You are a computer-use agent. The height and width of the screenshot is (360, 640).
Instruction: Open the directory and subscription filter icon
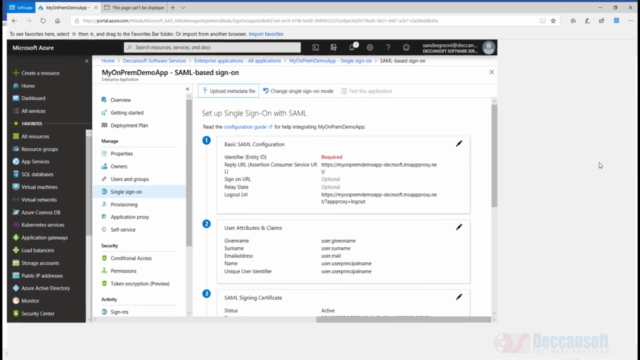(333, 47)
